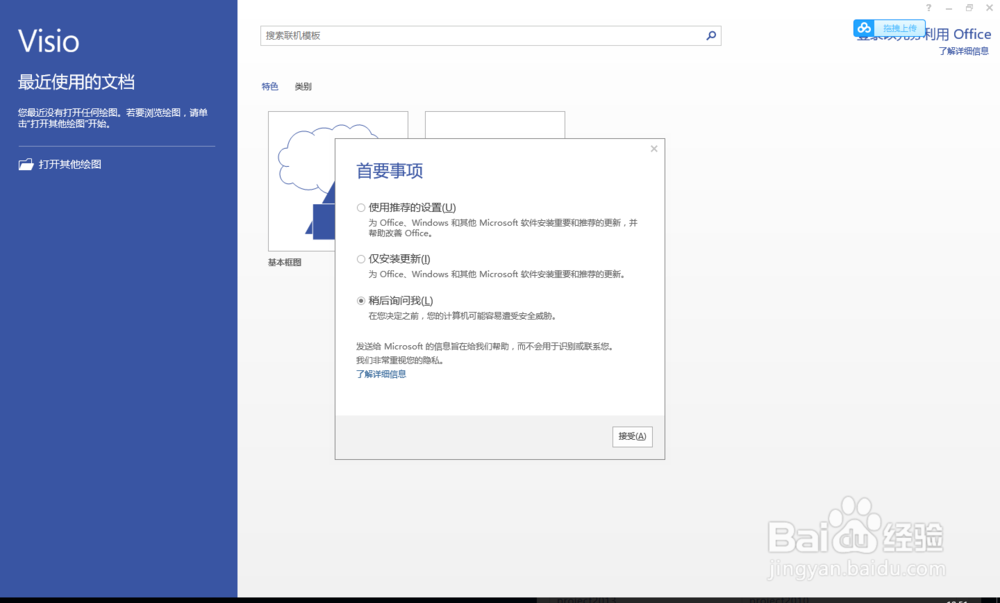Click the search magnifier icon in the template box
The height and width of the screenshot is (603, 1000).
(x=711, y=36)
